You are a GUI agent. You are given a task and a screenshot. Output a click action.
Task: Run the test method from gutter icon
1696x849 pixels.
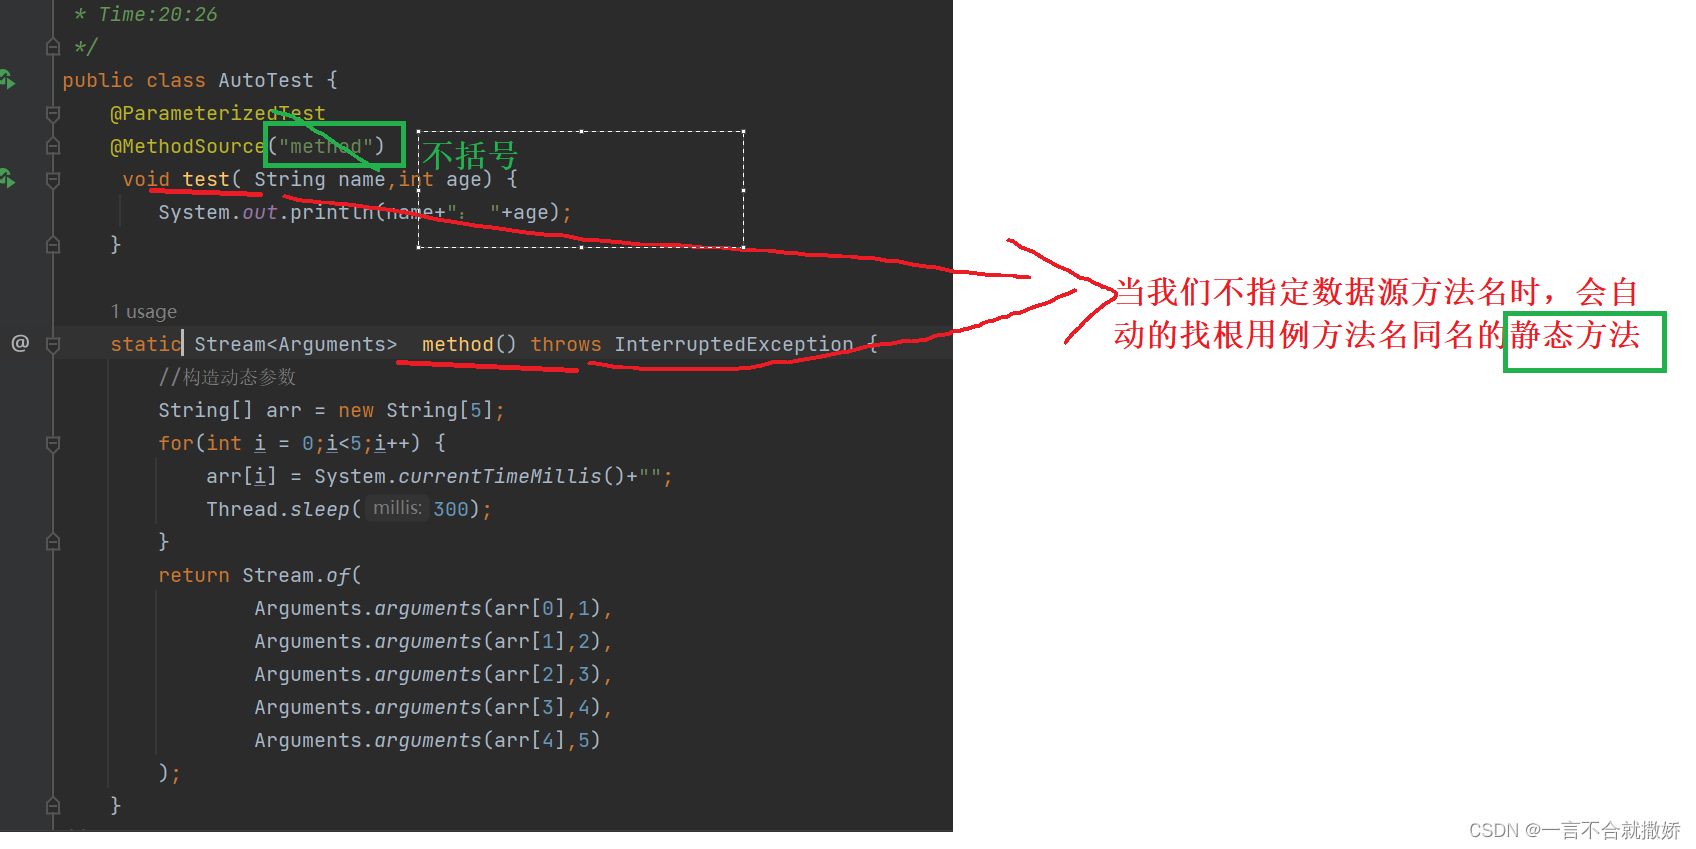pos(7,179)
